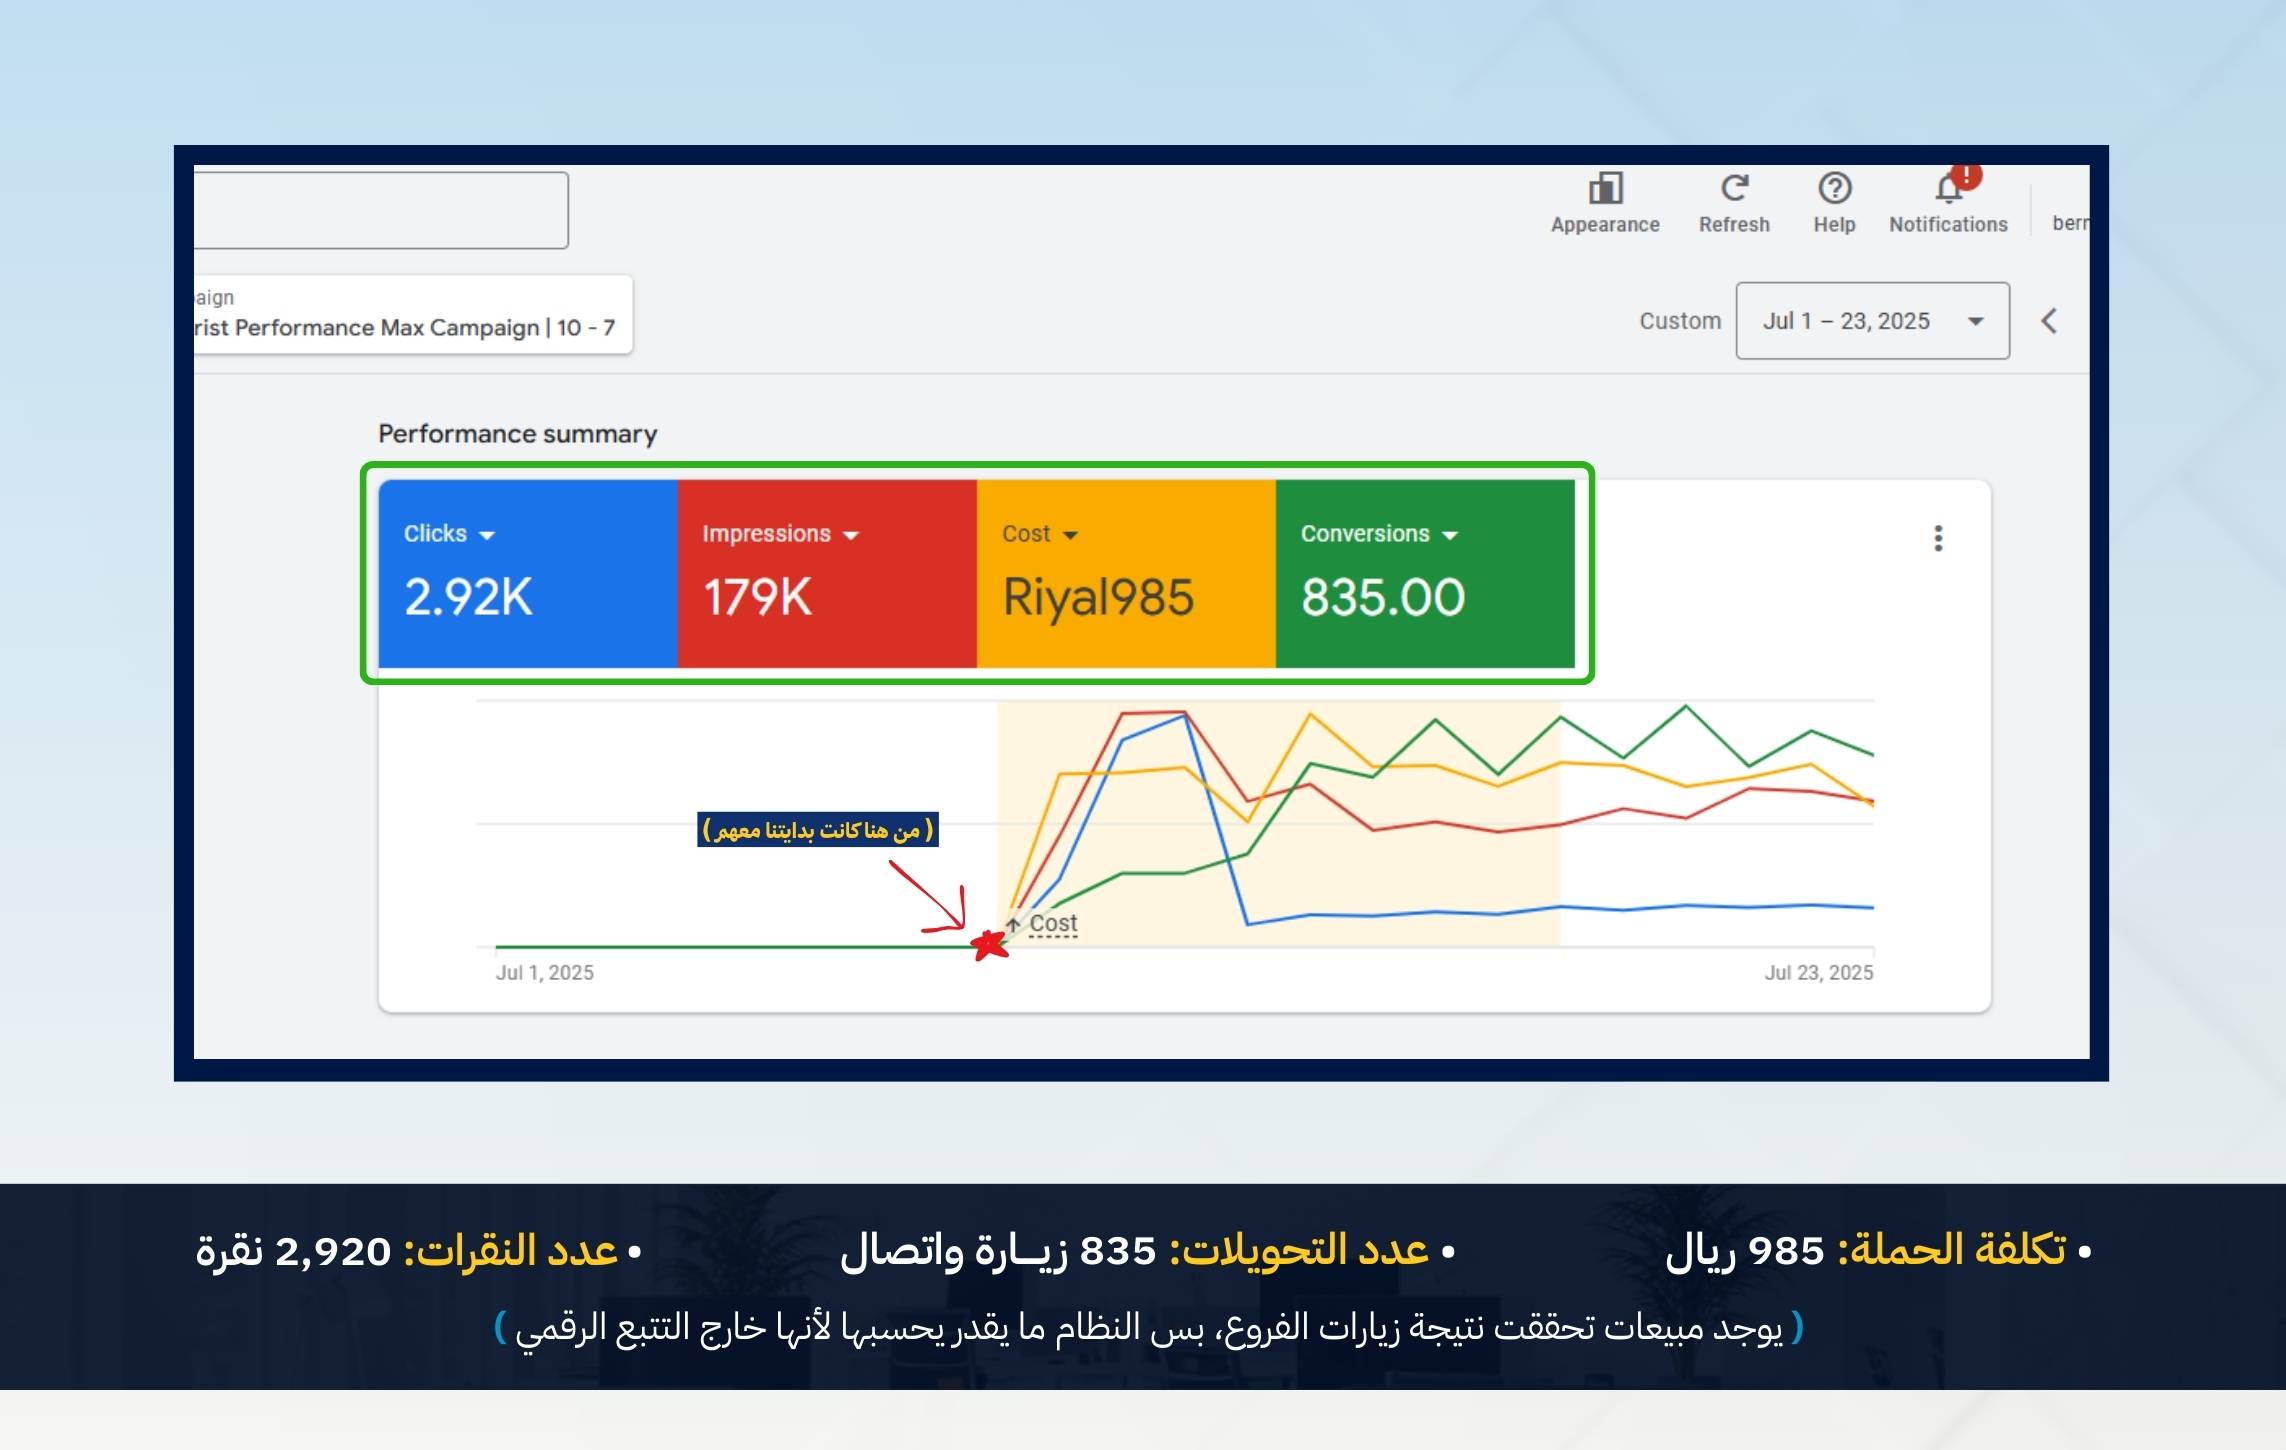The width and height of the screenshot is (2286, 1450).
Task: Click the Appearance icon in the toolbar
Action: [x=1605, y=189]
